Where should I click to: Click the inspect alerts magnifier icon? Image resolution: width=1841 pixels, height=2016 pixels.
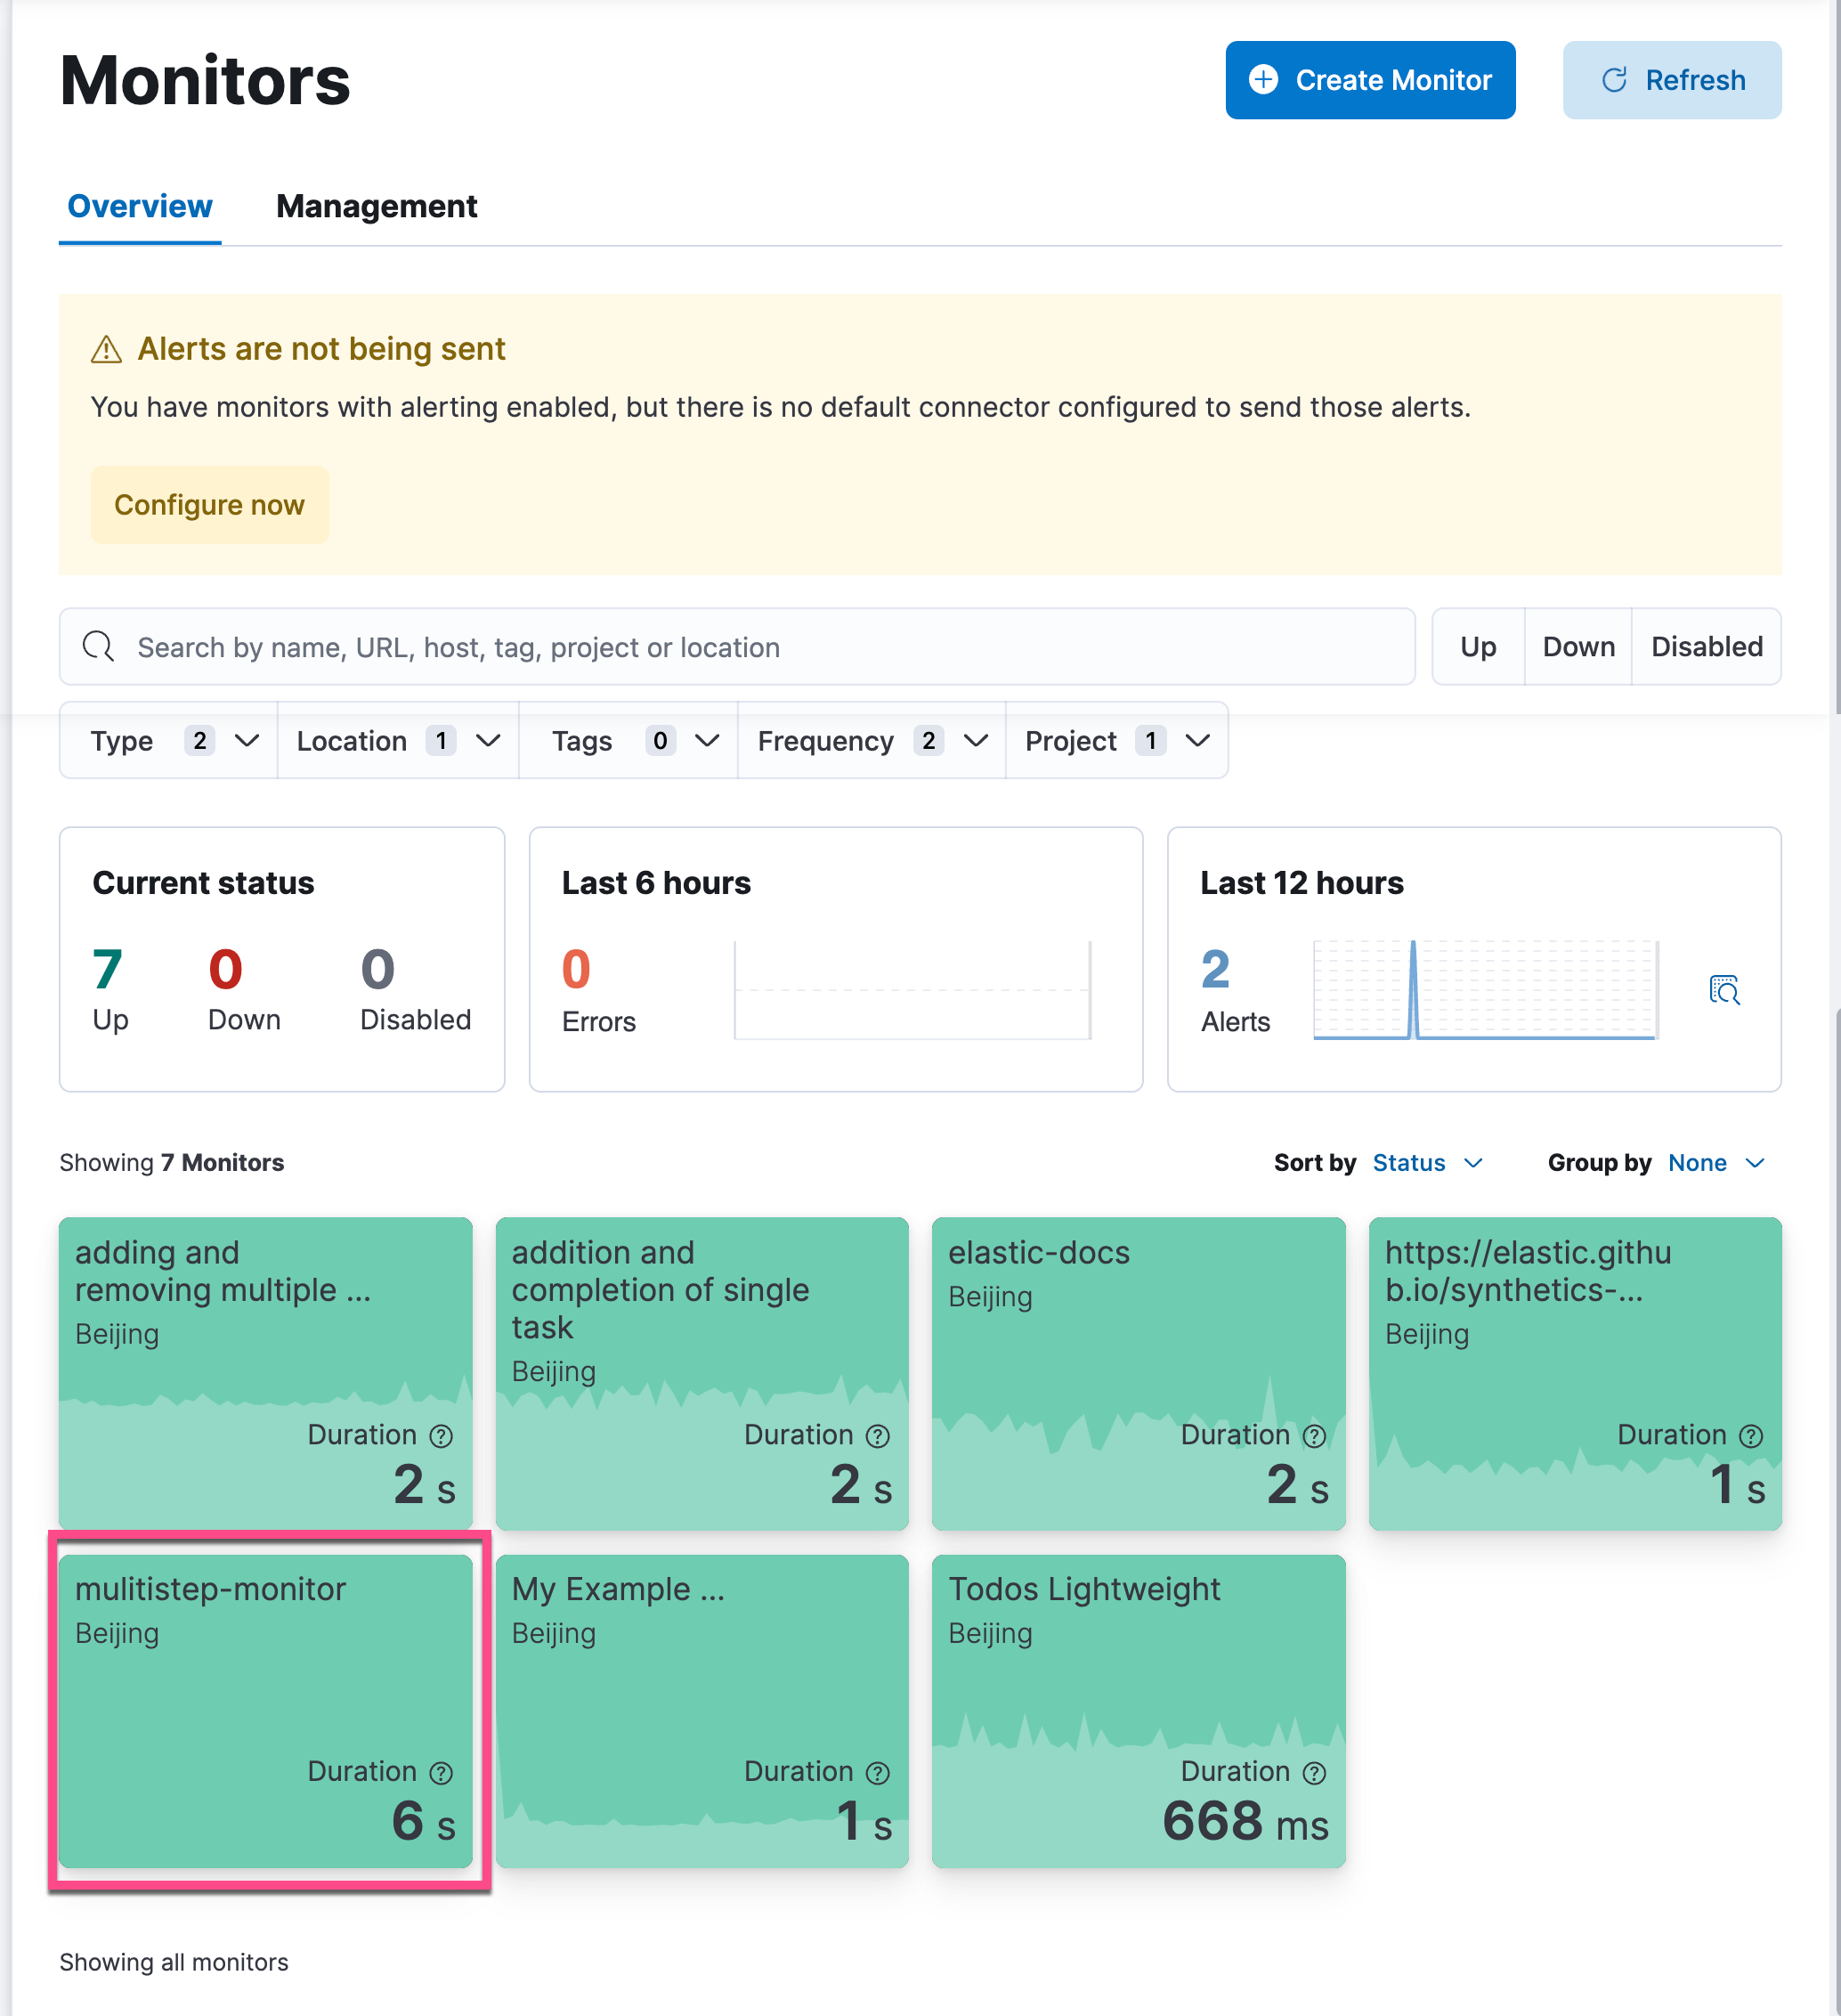coord(1724,989)
